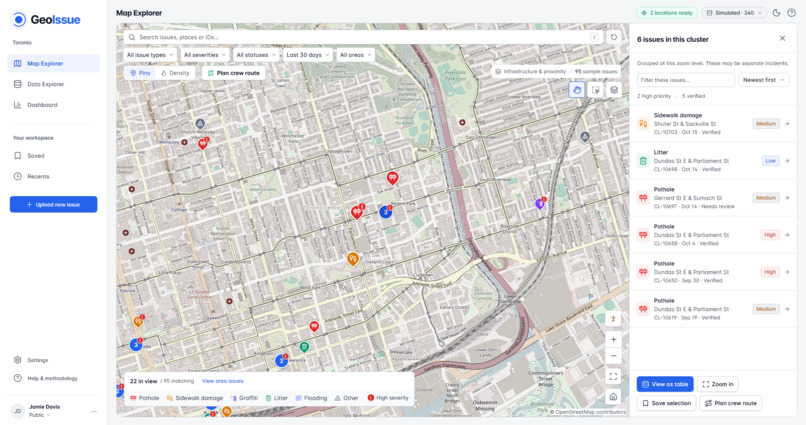Zoom out with the minus map control

click(613, 356)
